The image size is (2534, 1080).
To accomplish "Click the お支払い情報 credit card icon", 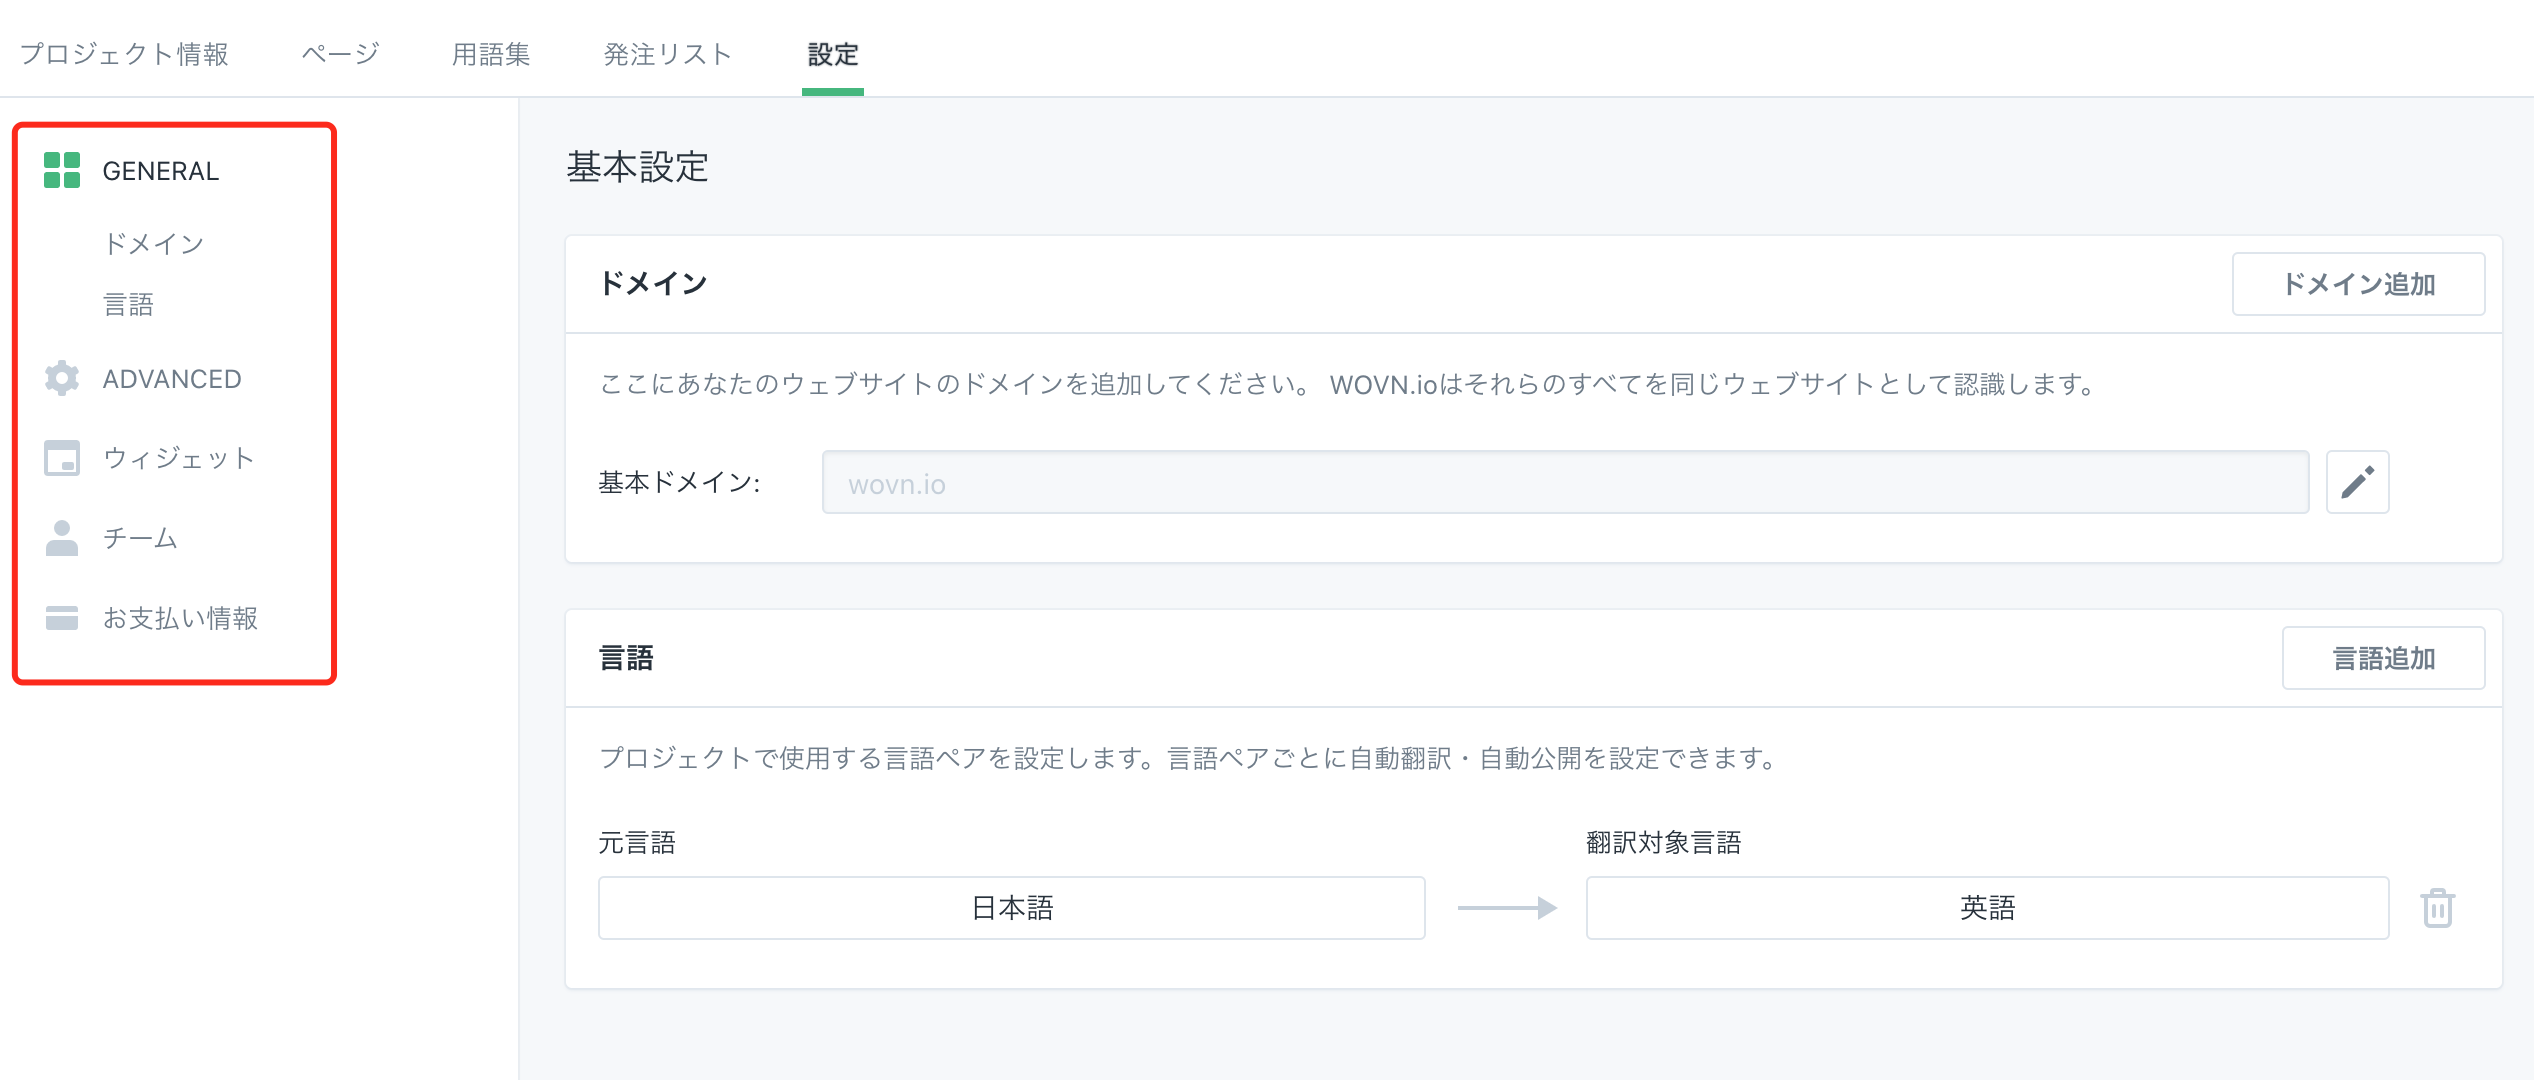I will [x=62, y=618].
